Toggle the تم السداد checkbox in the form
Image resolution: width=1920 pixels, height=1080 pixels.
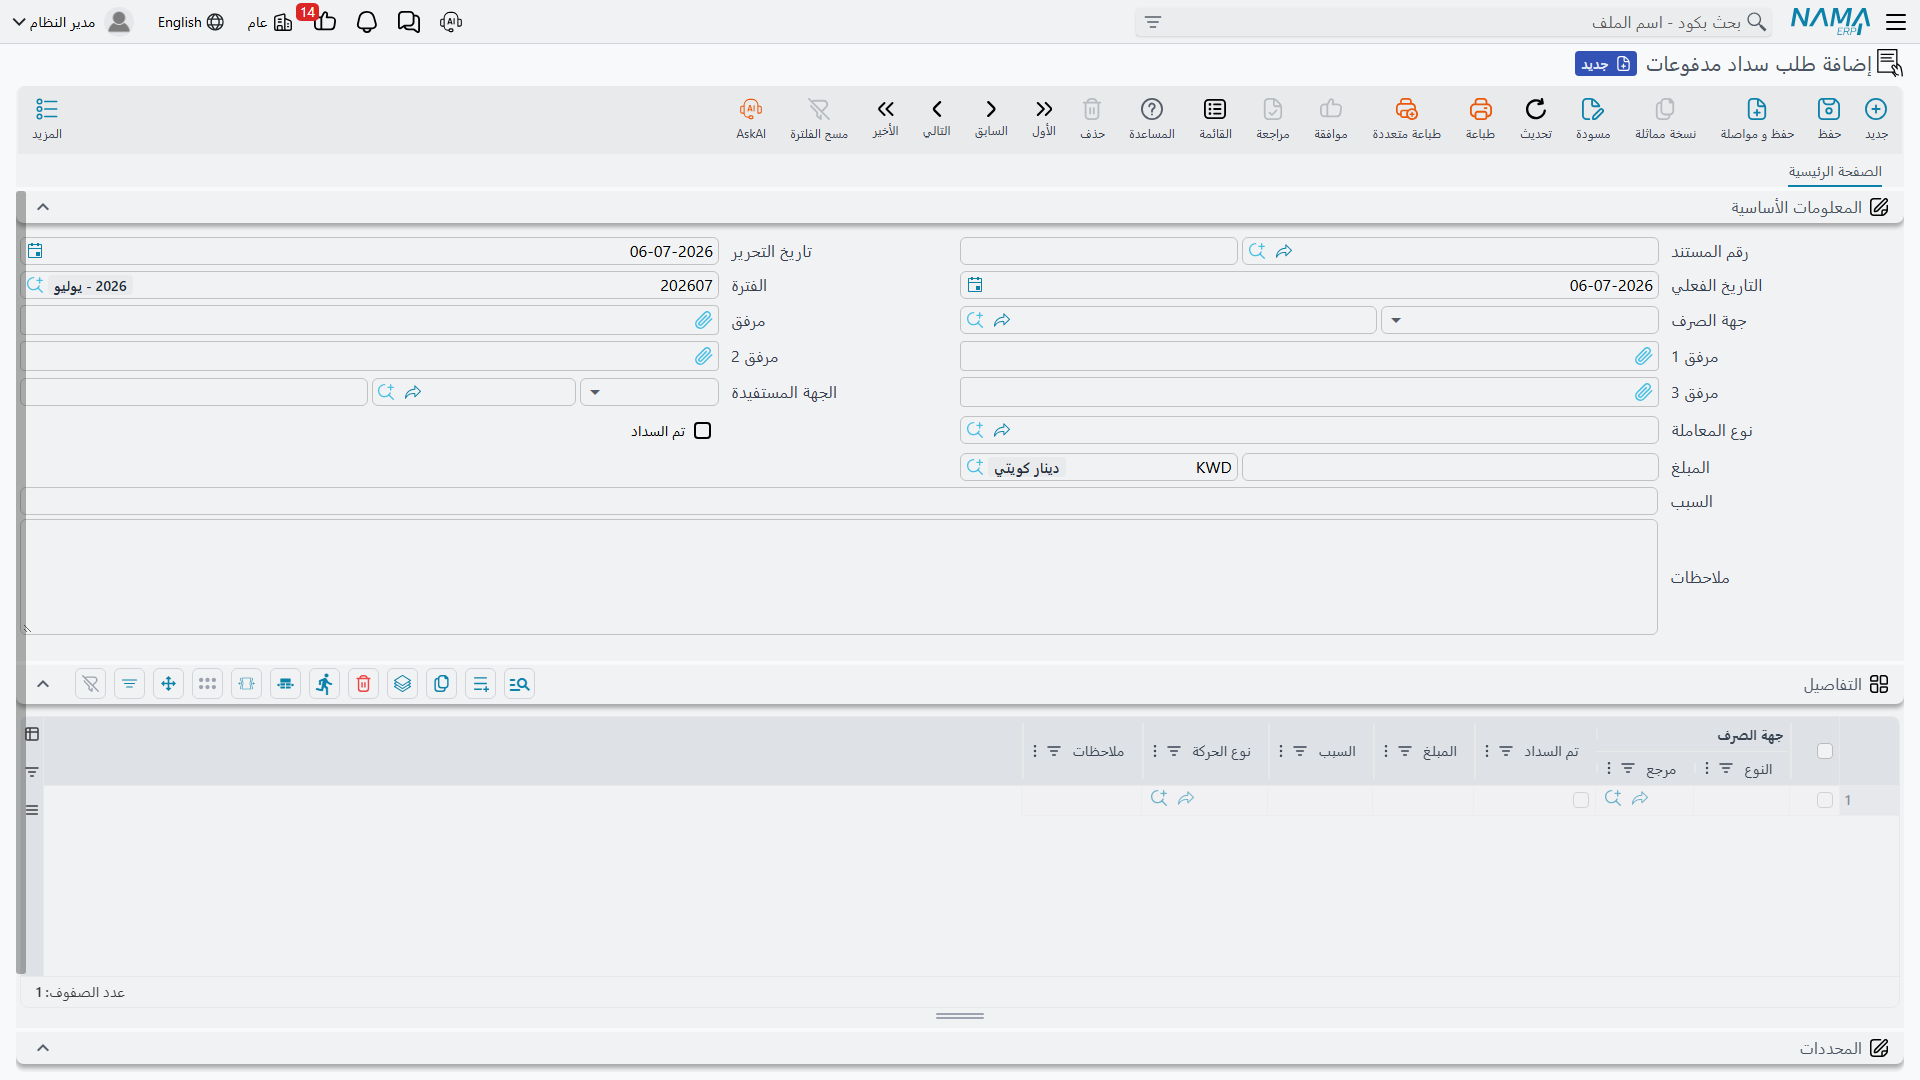click(x=703, y=431)
